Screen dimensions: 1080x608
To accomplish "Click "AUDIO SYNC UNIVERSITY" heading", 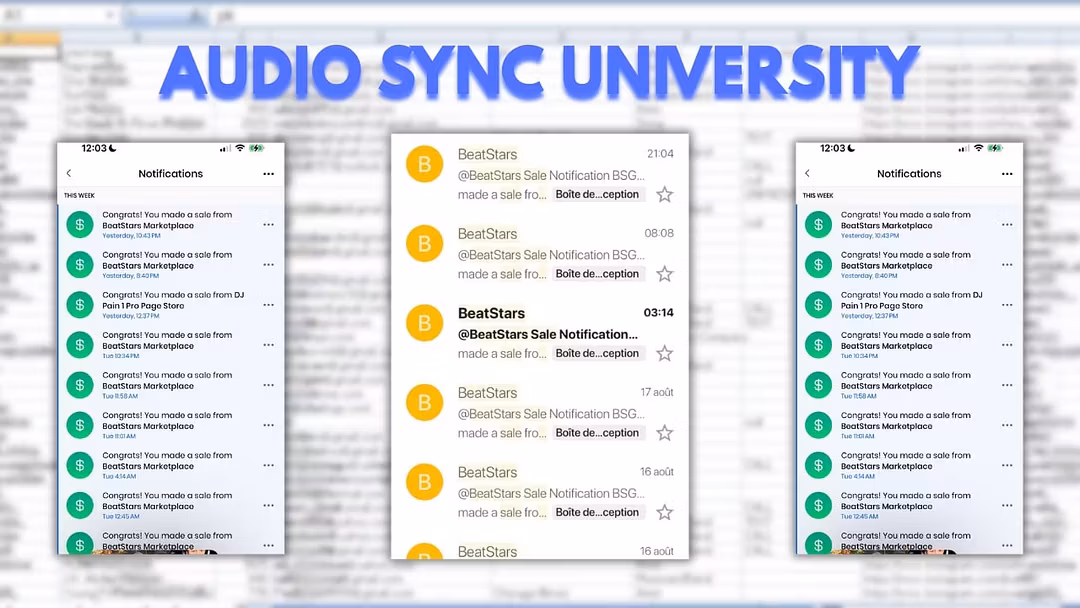I will pos(539,72).
